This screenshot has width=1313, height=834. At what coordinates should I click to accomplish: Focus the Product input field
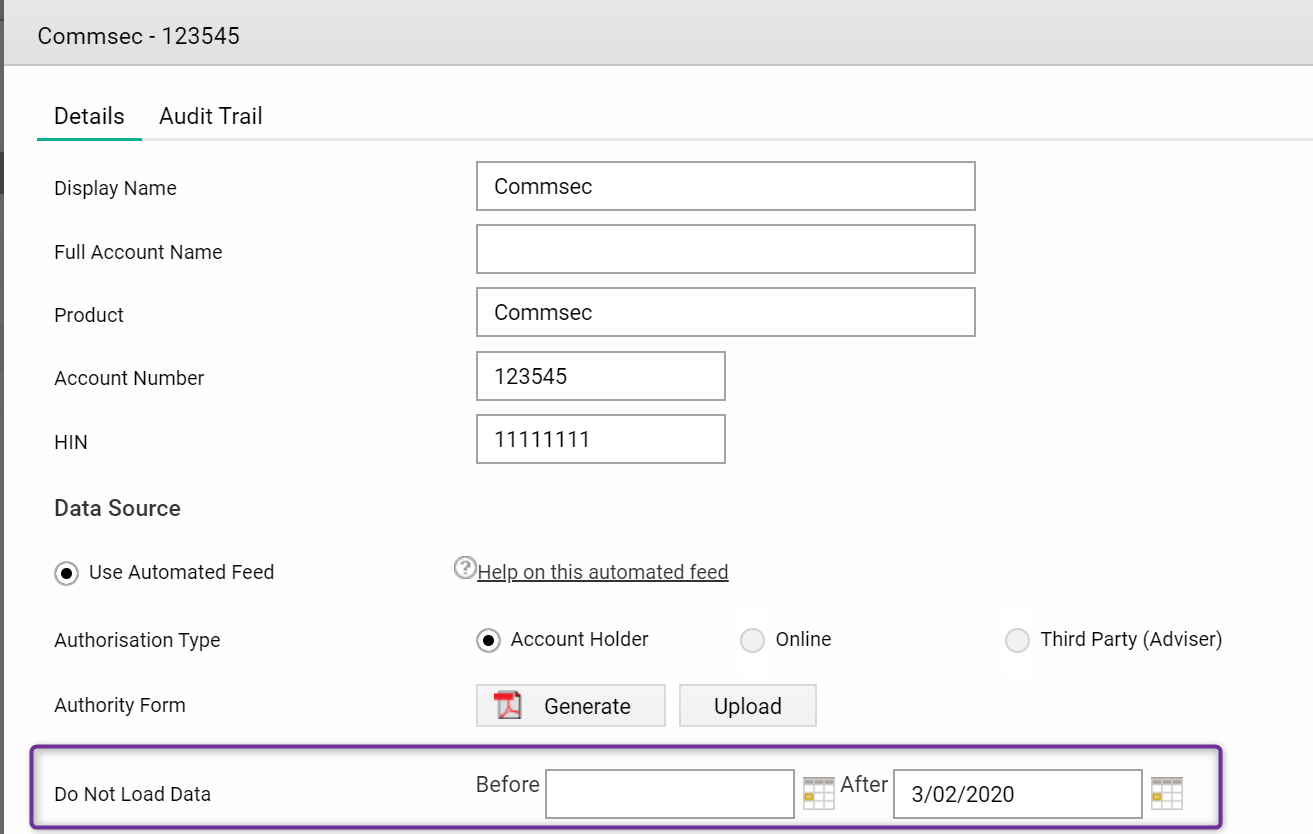[x=726, y=312]
